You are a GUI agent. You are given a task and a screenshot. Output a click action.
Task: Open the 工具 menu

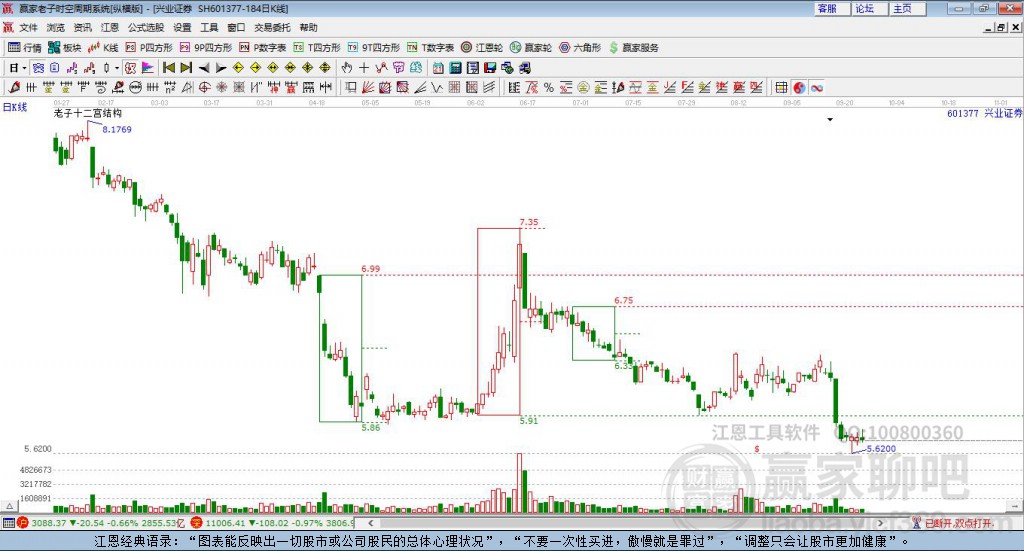[209, 27]
